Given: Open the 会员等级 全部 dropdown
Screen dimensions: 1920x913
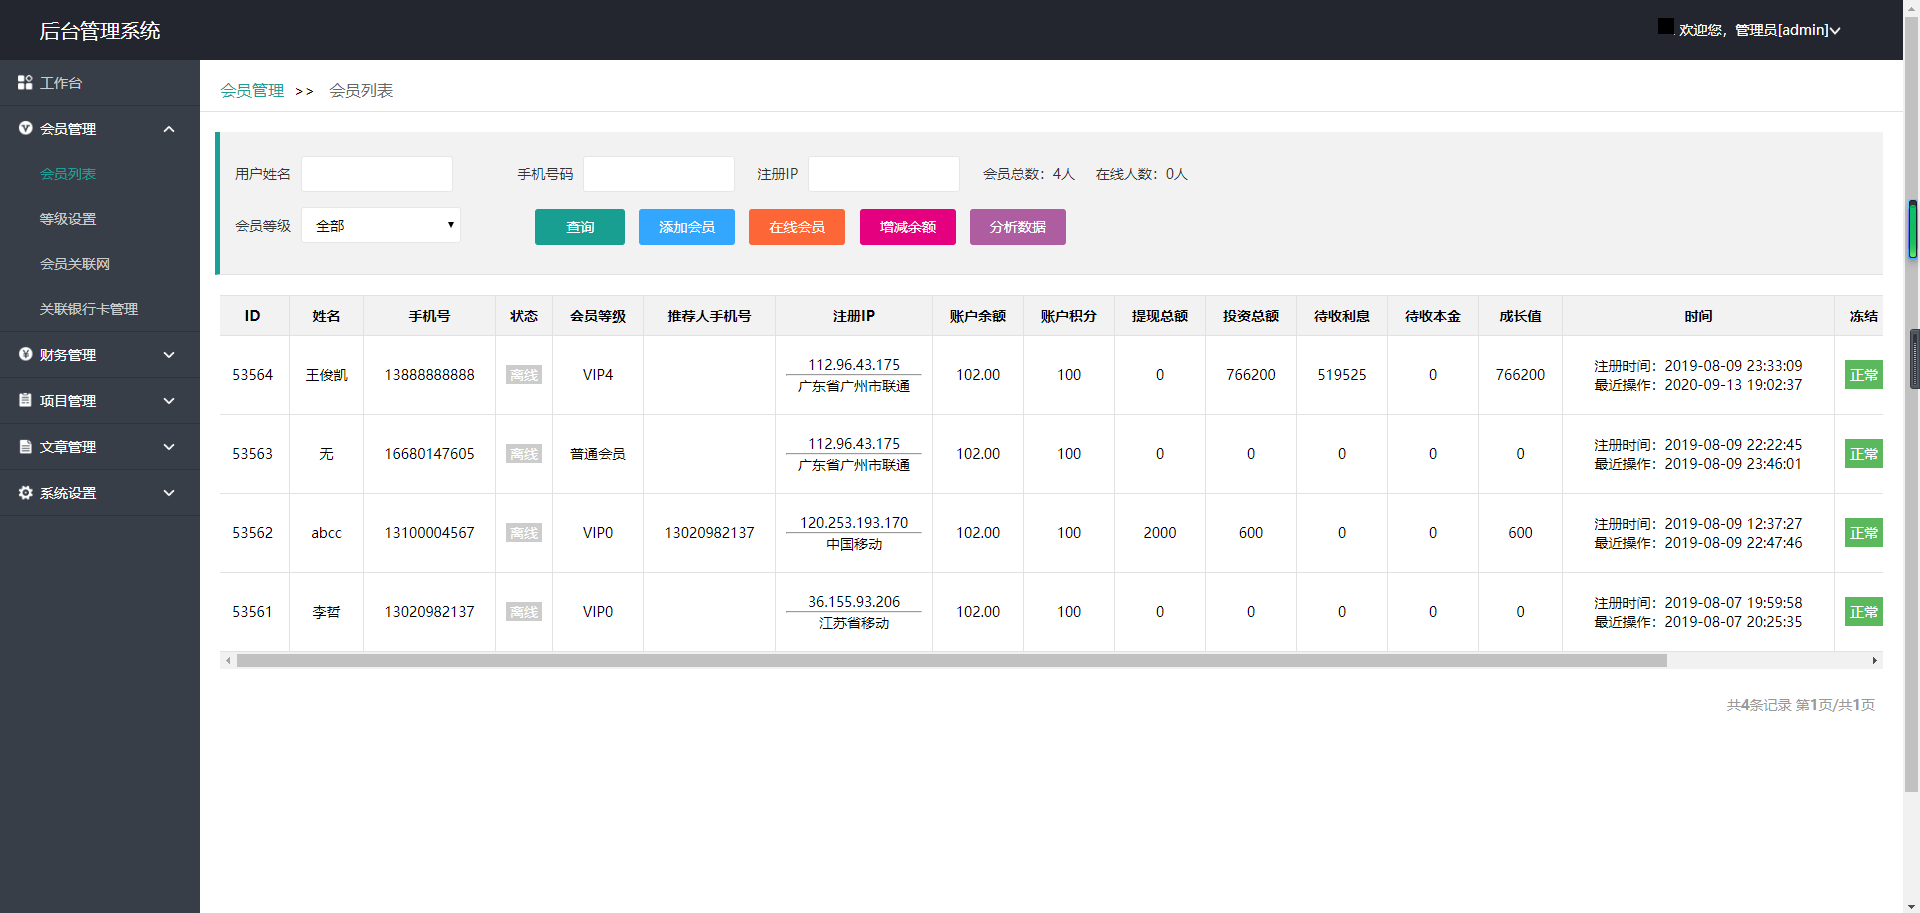Looking at the screenshot, I should [381, 225].
